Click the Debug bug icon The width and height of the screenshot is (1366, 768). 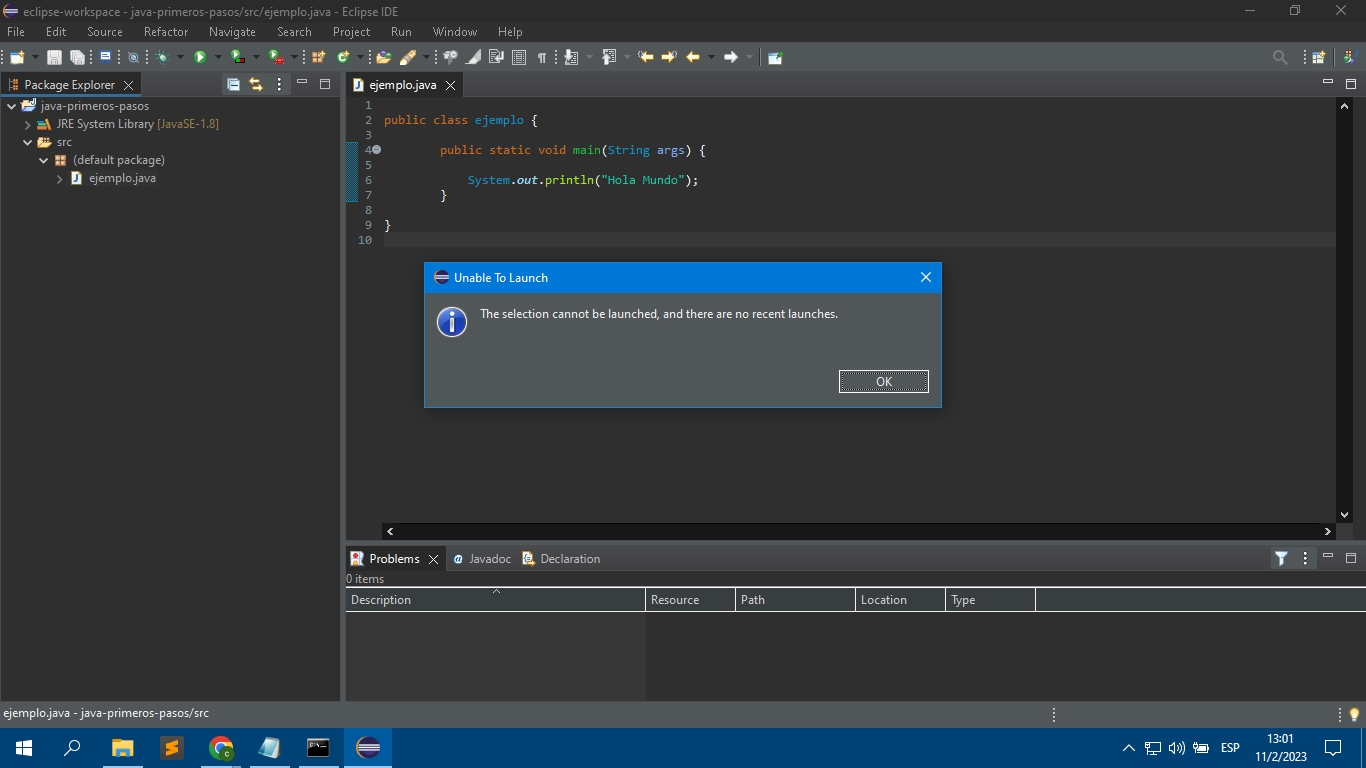162,57
